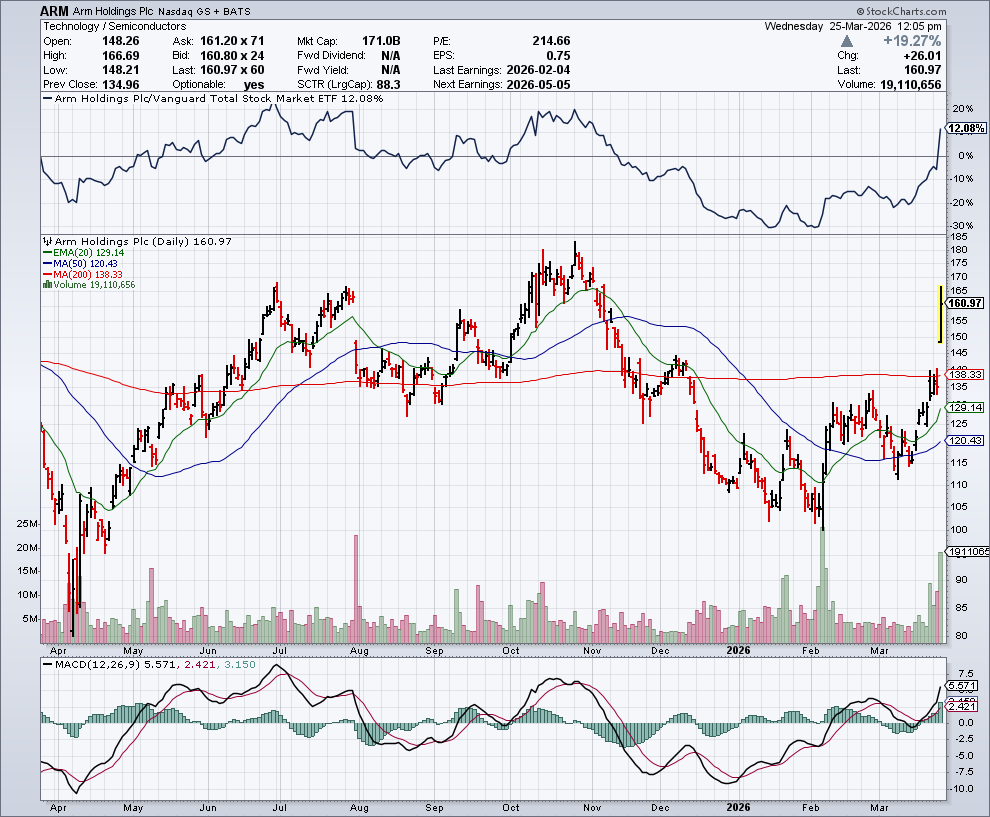Click the up-arrow price change triangle
The image size is (990, 817).
coord(848,41)
